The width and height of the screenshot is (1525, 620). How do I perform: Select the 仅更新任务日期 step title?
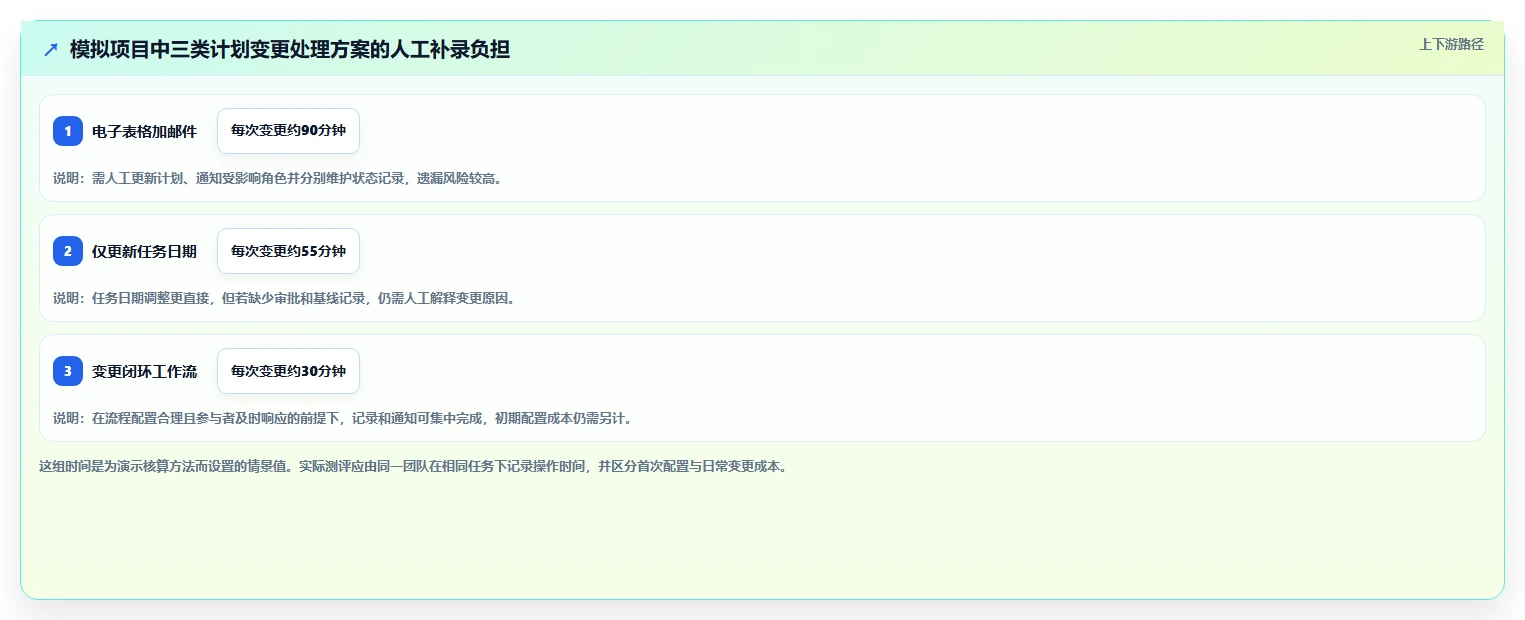click(144, 251)
